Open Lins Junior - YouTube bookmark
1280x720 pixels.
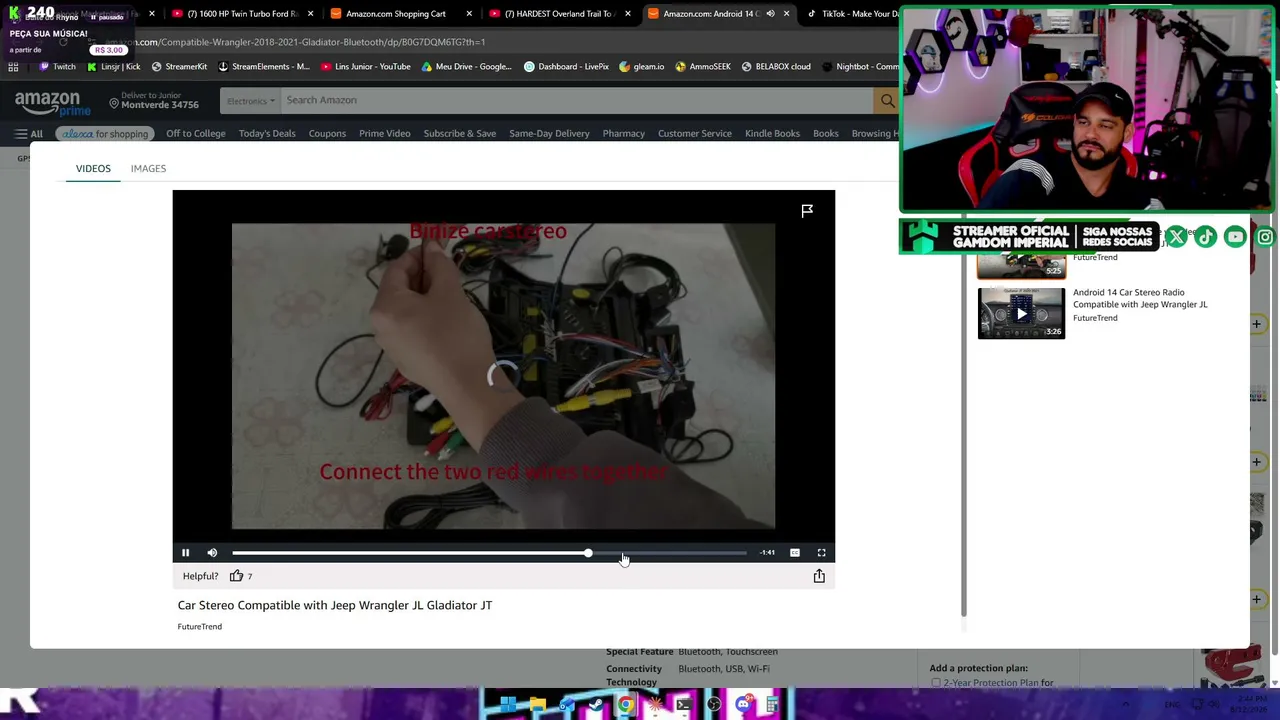point(366,67)
